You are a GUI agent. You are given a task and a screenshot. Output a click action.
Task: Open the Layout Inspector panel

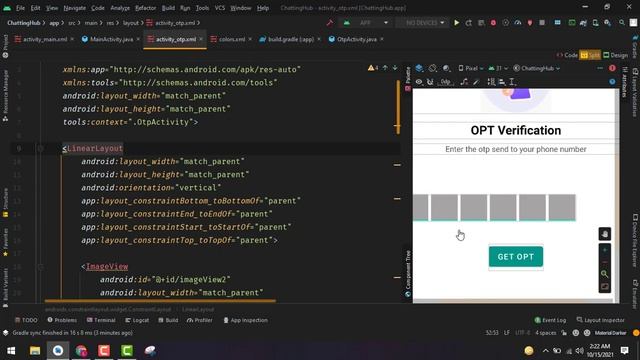600,320
